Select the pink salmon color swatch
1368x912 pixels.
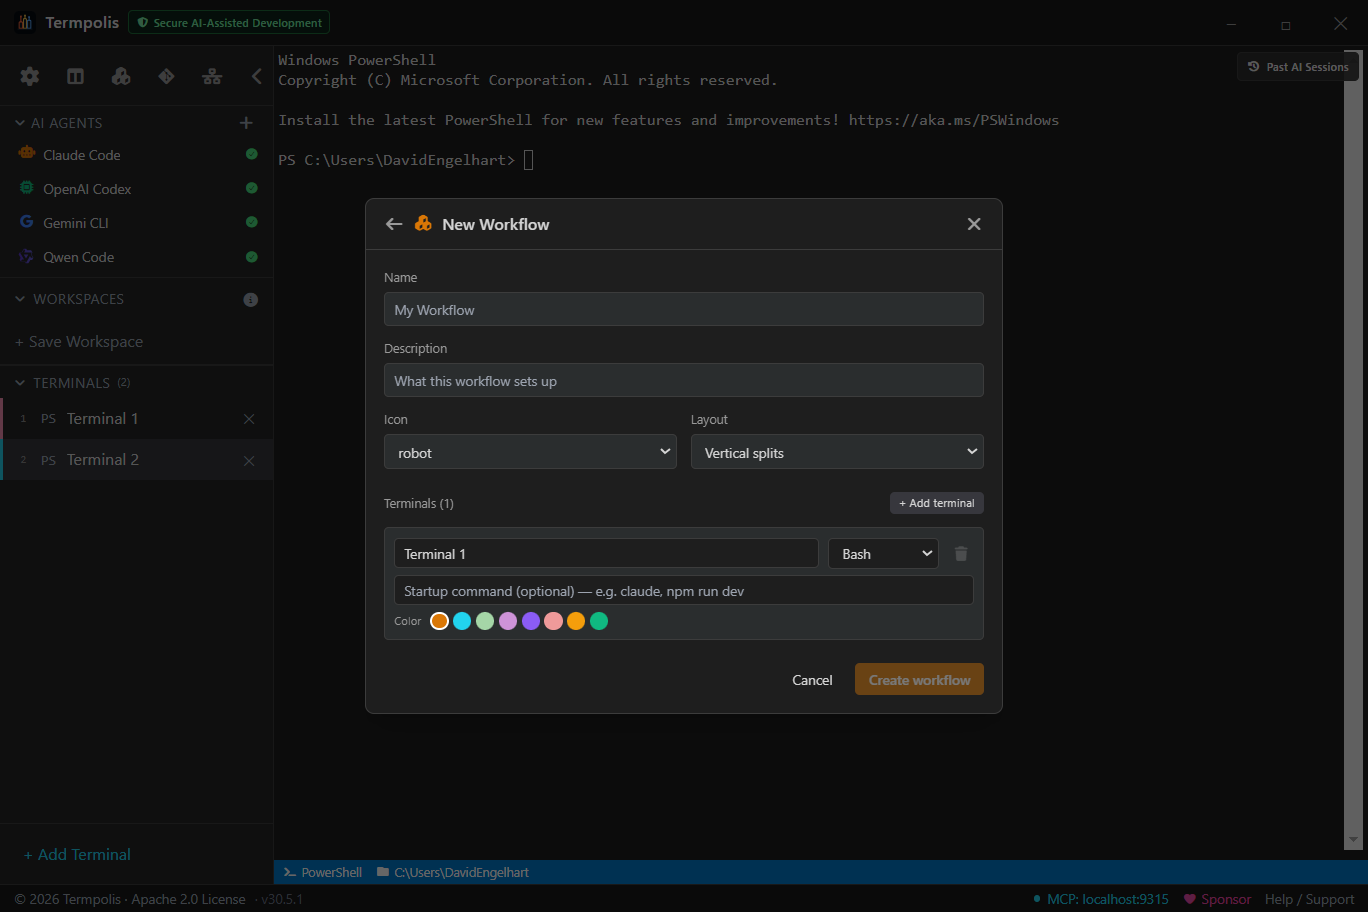[553, 621]
